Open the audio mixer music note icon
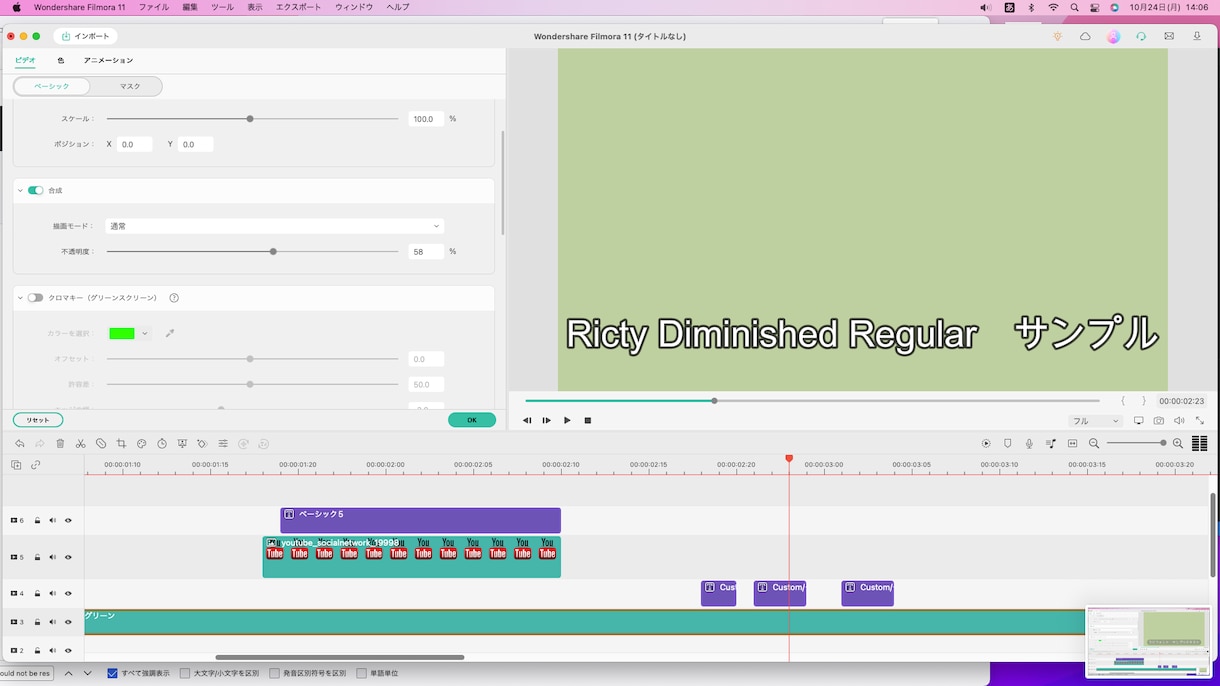Viewport: 1220px width, 686px height. coord(1051,444)
